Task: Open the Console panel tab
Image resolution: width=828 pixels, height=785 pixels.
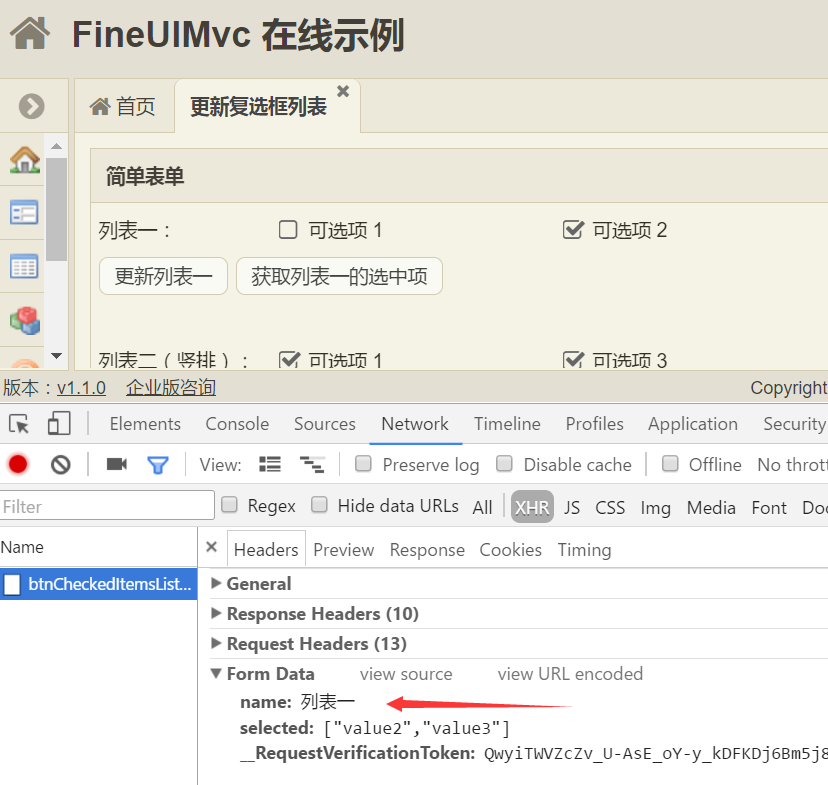Action: [237, 424]
